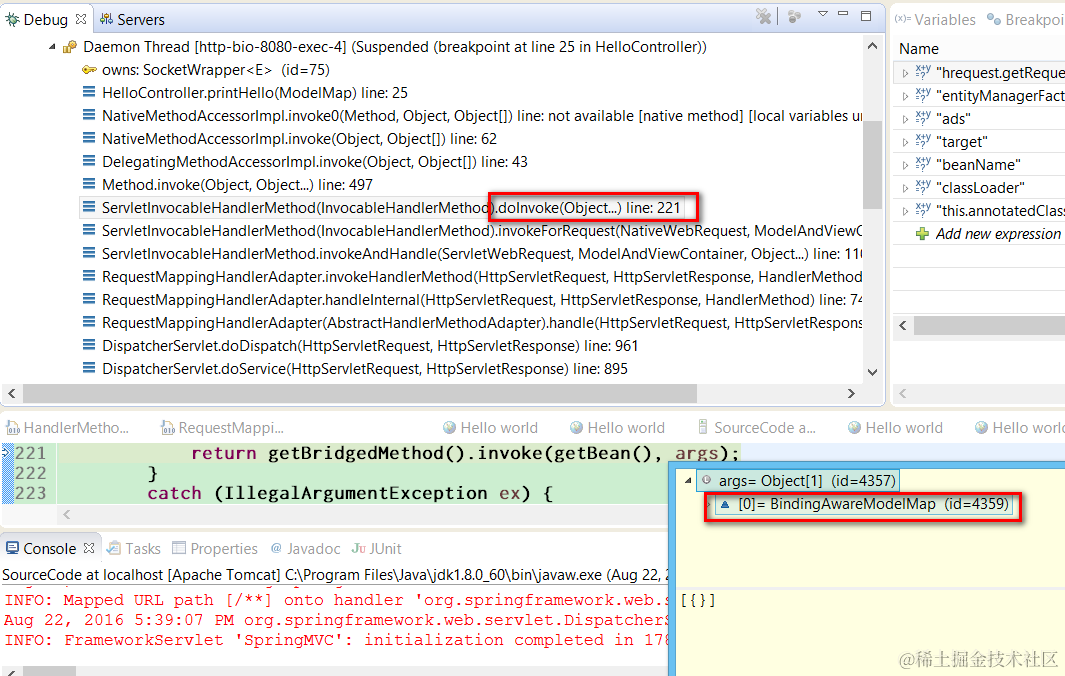The image size is (1065, 676).
Task: Click the Show Debug Toolbar icon
Action: tap(794, 16)
